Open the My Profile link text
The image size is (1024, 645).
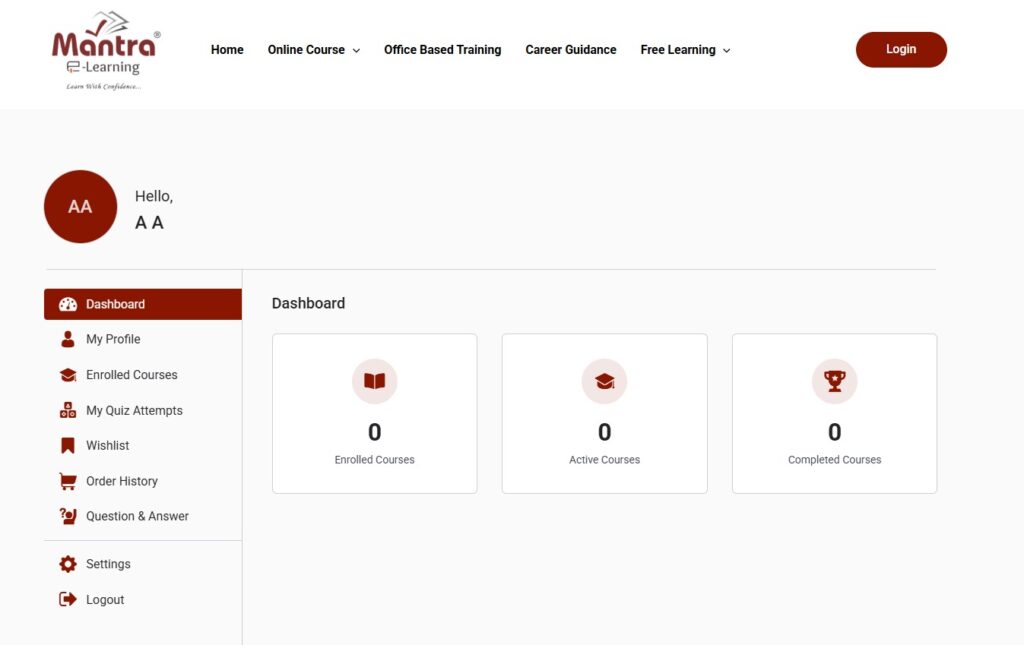pos(113,340)
